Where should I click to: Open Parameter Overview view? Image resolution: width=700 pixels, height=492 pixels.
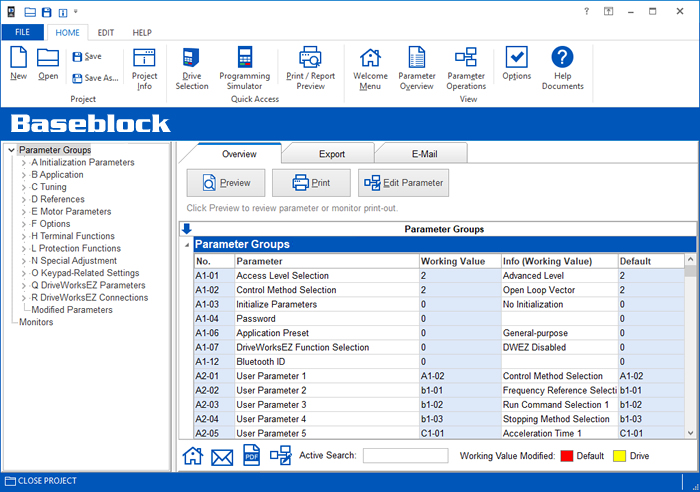[x=416, y=68]
